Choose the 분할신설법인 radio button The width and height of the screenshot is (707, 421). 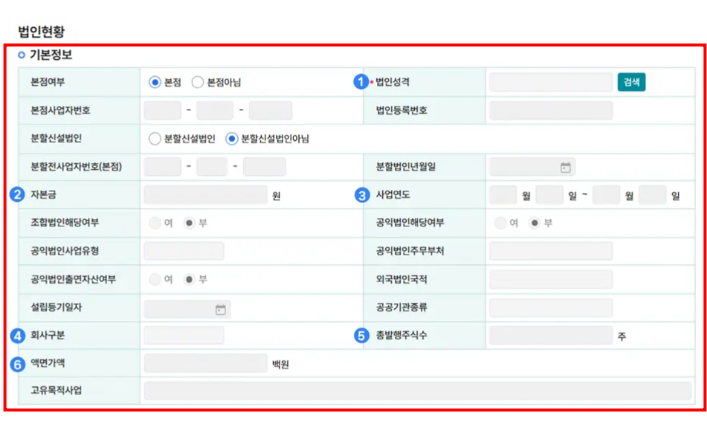[x=155, y=138]
